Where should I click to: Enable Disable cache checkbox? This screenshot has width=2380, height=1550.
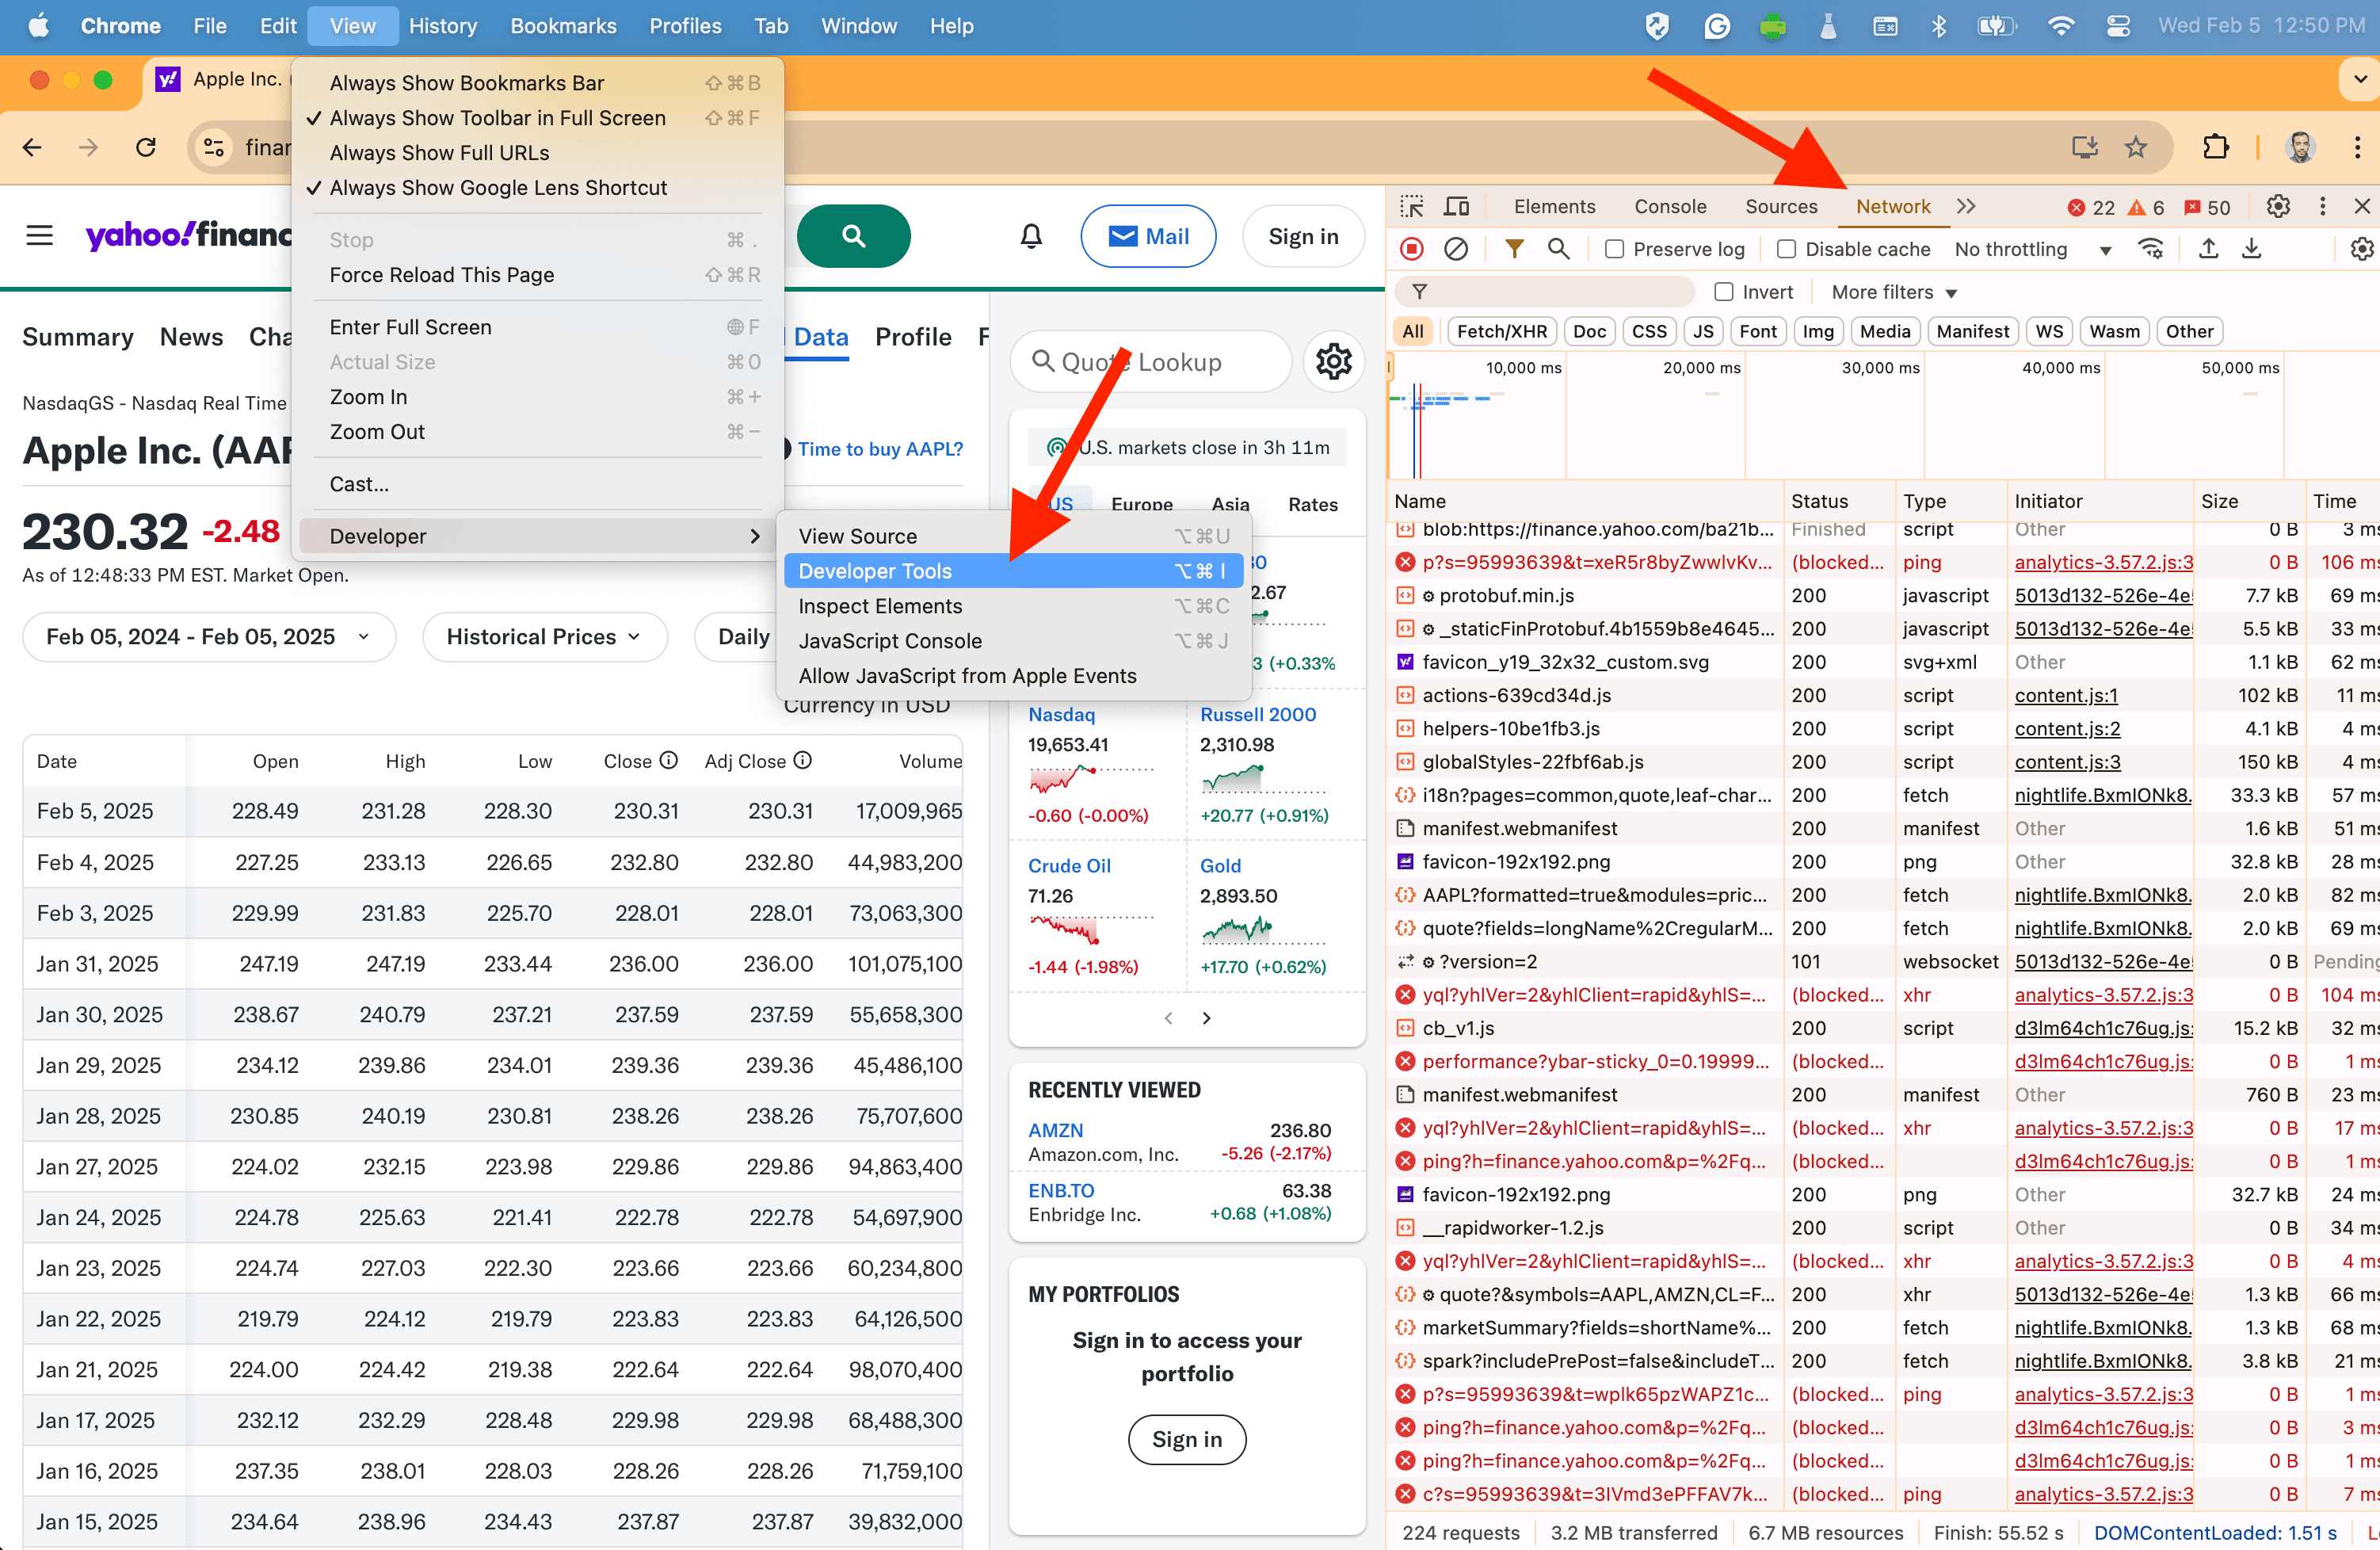point(1786,249)
